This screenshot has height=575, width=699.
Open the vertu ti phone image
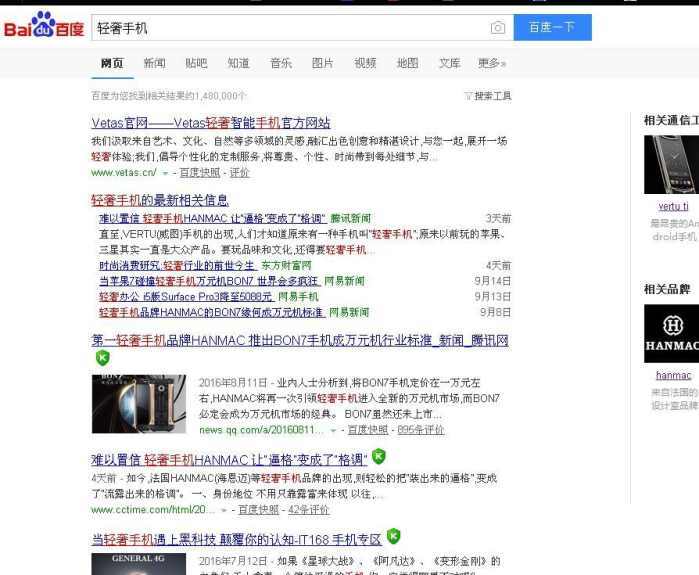click(671, 164)
